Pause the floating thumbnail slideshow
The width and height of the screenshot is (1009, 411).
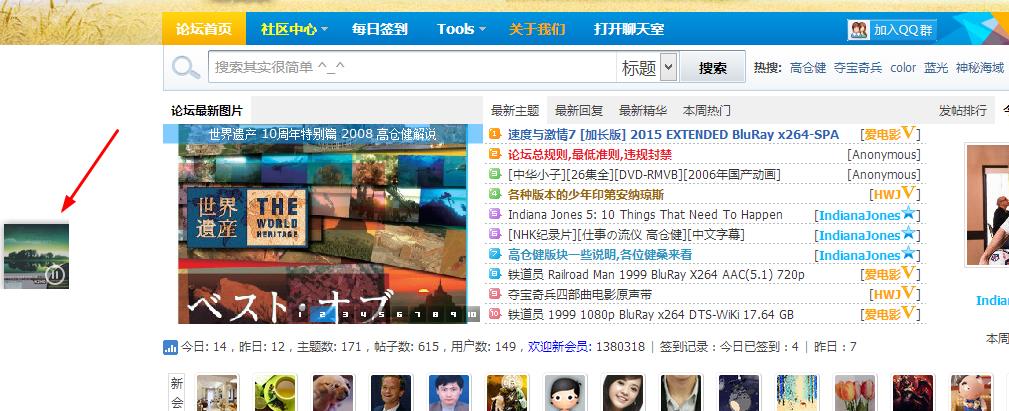pyautogui.click(x=56, y=275)
